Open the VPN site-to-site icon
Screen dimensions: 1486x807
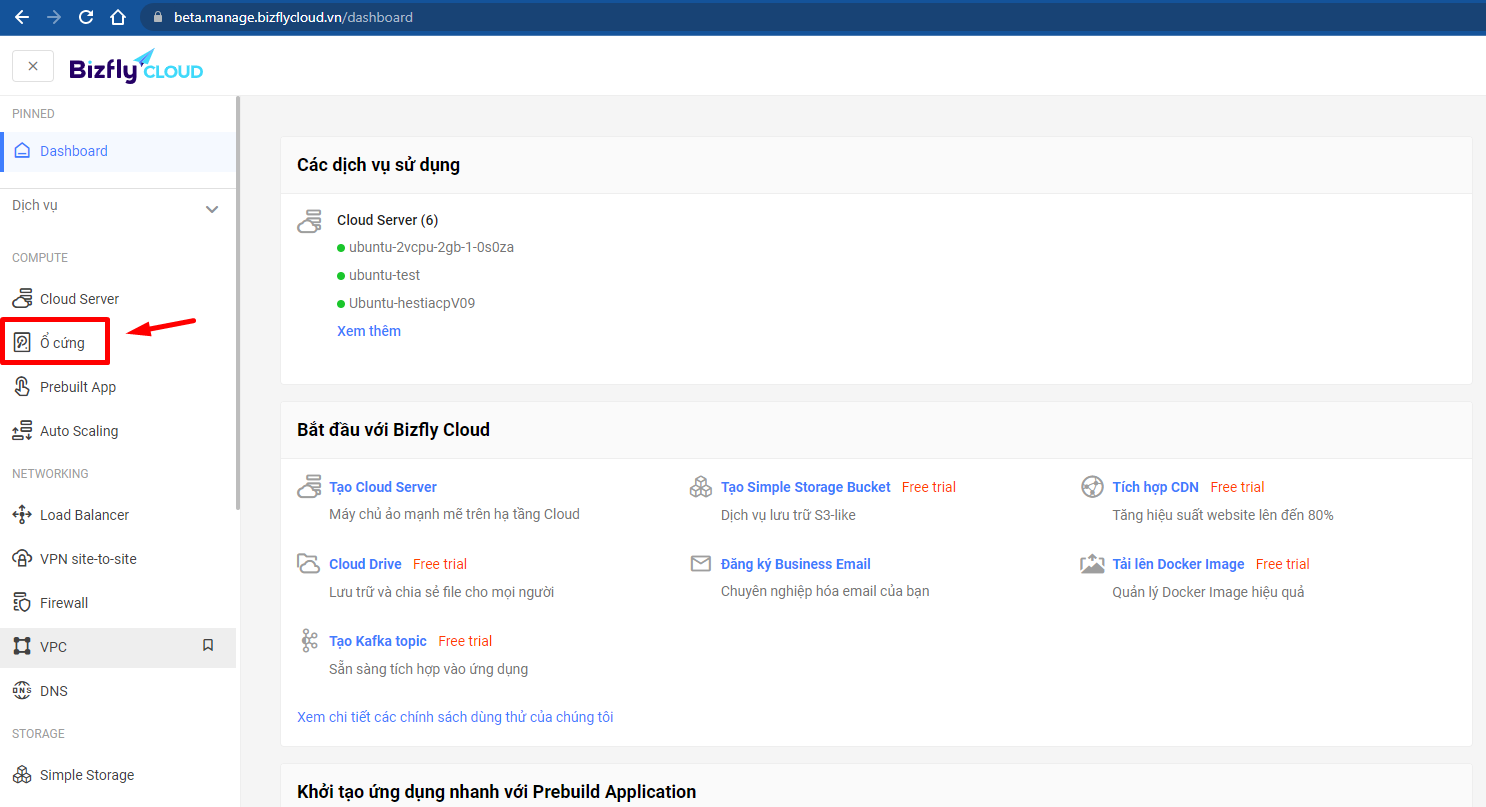(22, 559)
